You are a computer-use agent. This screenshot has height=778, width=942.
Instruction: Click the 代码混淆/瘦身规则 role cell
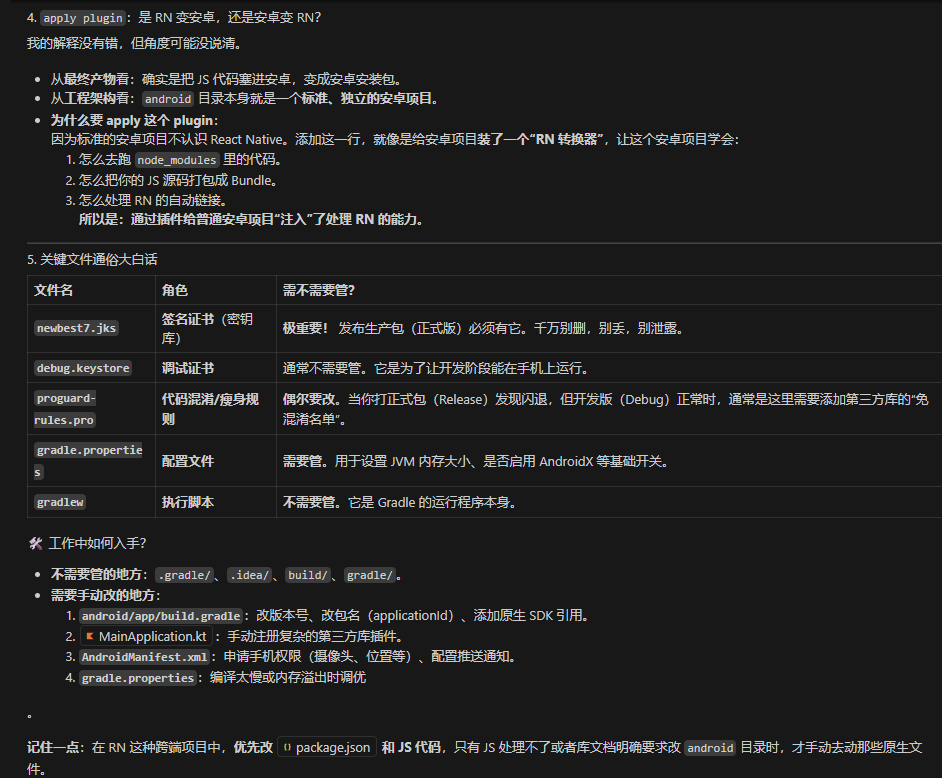tap(216, 409)
